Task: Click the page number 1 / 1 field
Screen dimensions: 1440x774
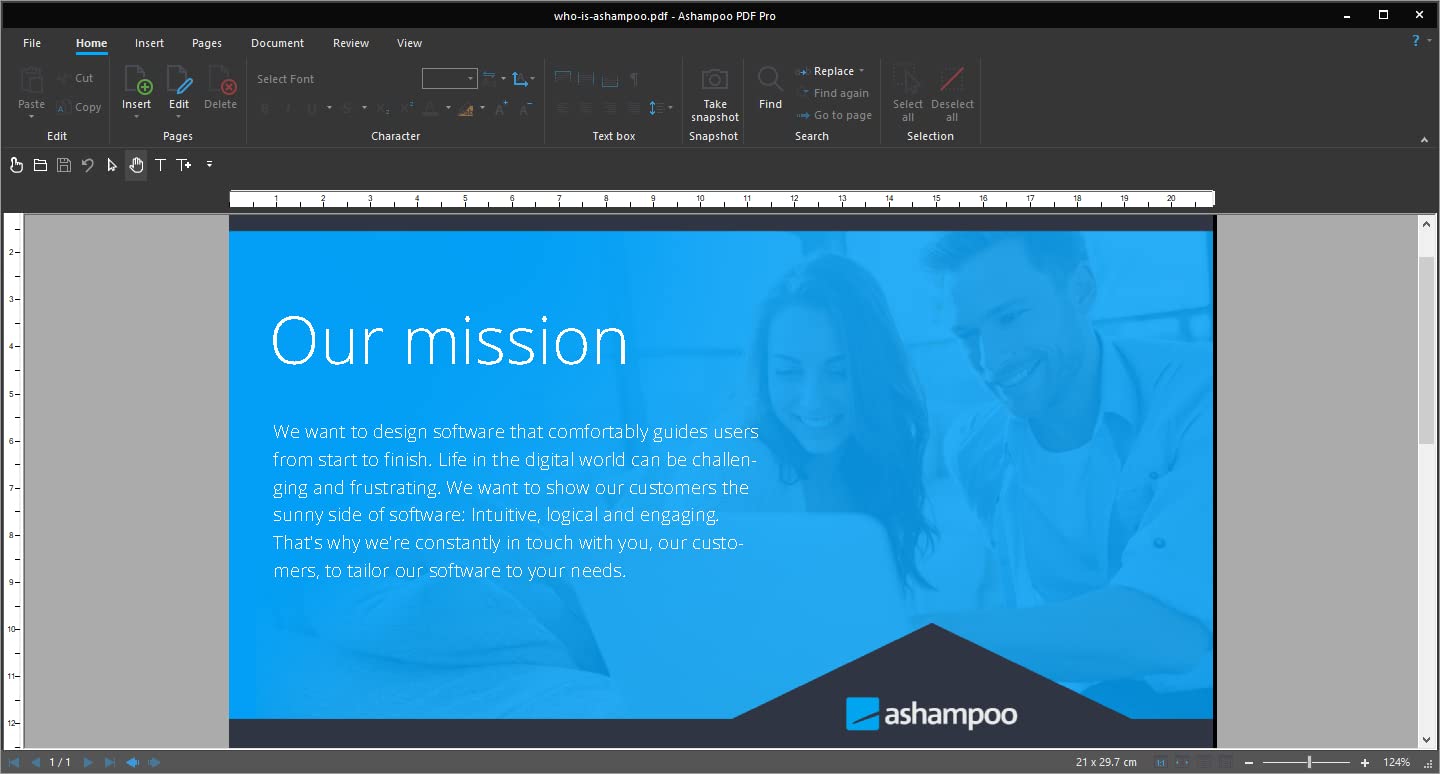Action: point(60,763)
